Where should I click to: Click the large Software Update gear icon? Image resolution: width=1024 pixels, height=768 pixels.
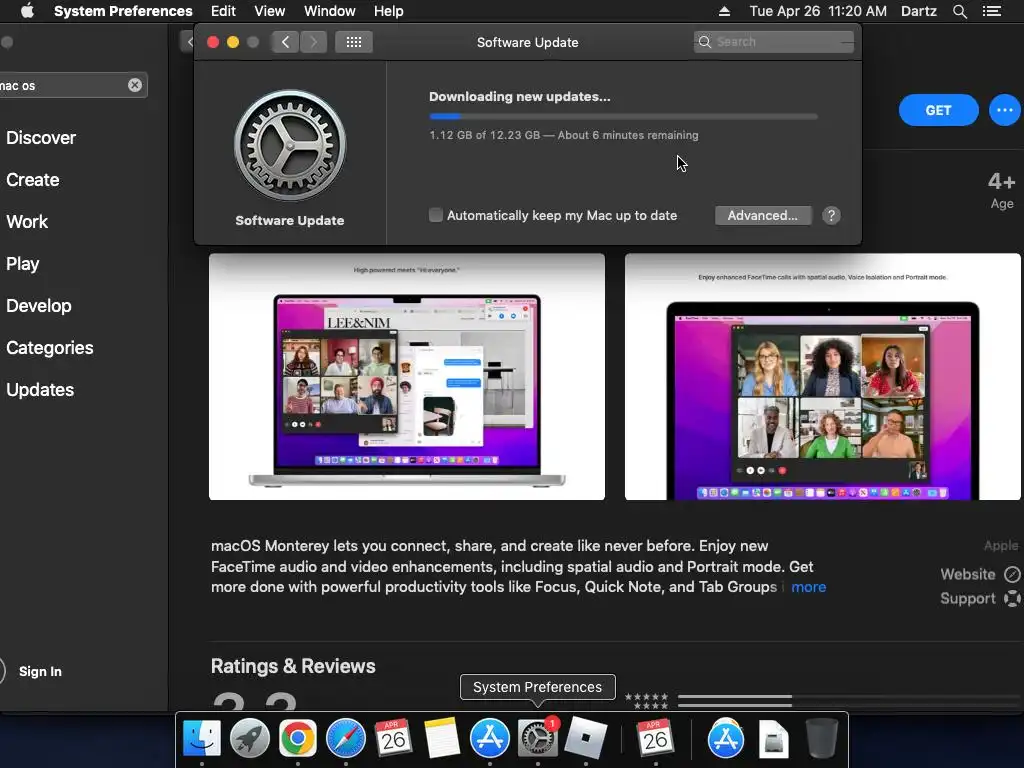point(290,145)
